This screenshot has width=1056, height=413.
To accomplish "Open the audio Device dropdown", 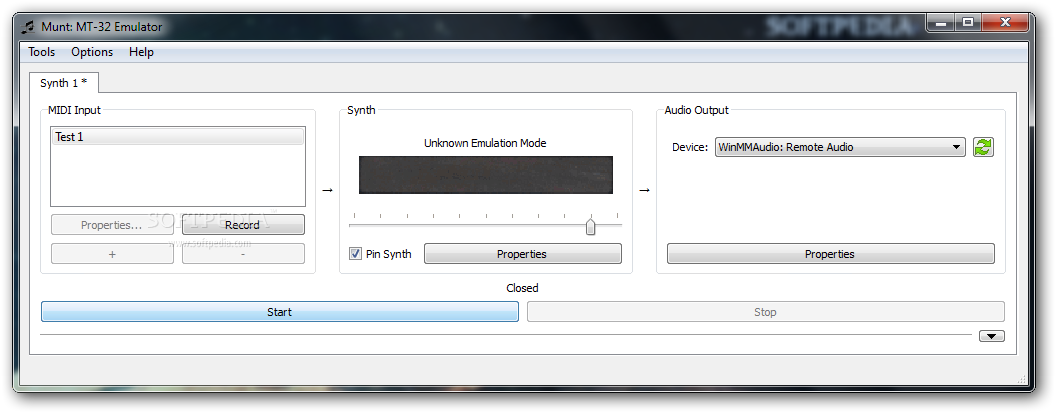I will tap(840, 147).
